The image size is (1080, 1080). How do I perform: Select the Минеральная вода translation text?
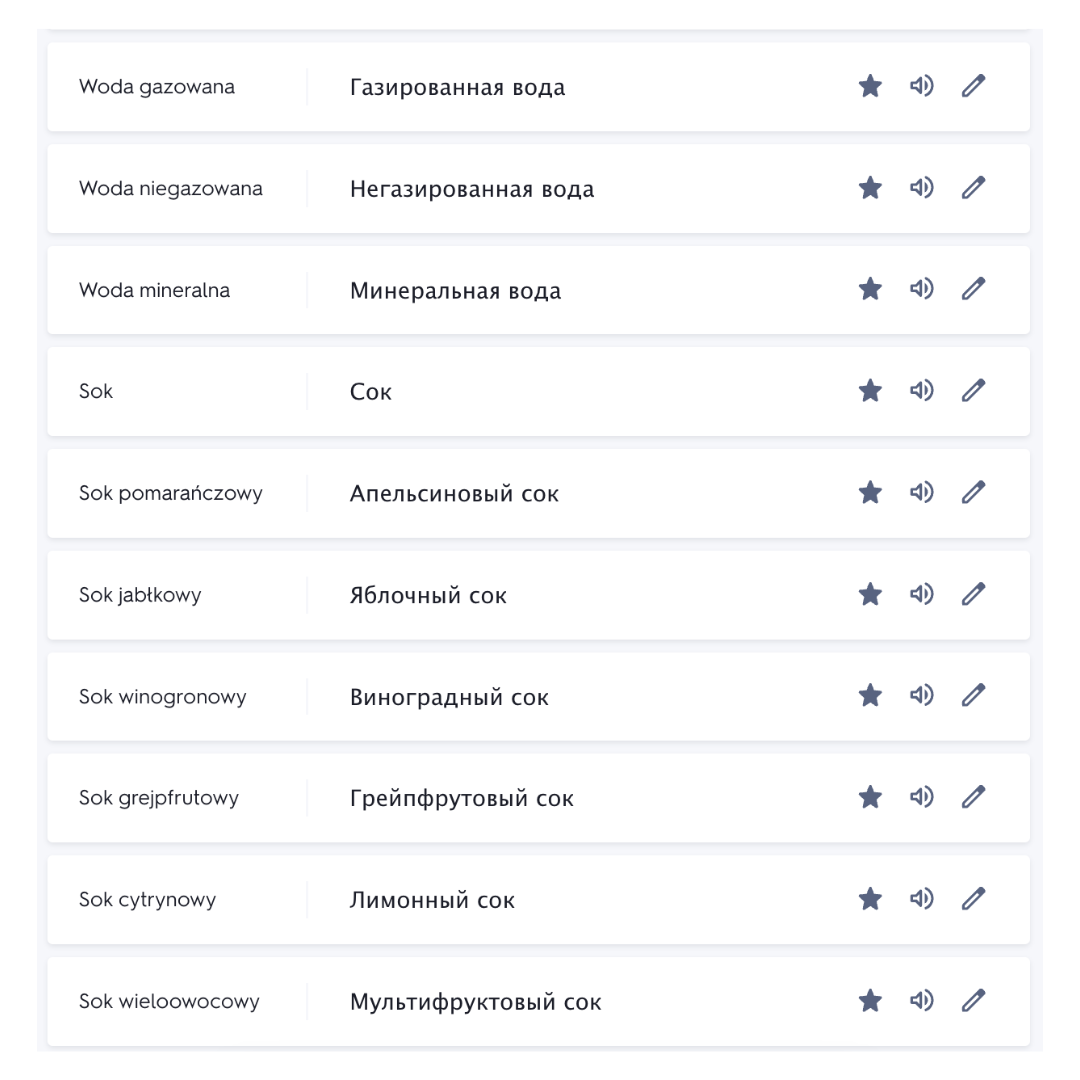455,291
